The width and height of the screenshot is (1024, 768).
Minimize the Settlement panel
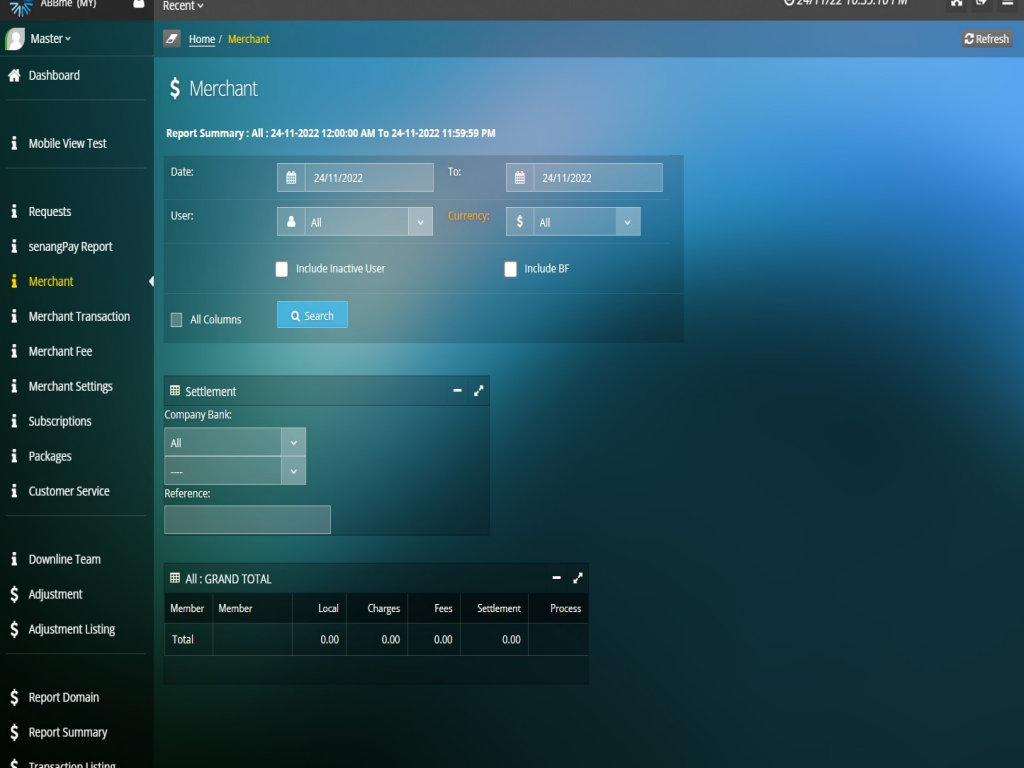[x=457, y=391]
